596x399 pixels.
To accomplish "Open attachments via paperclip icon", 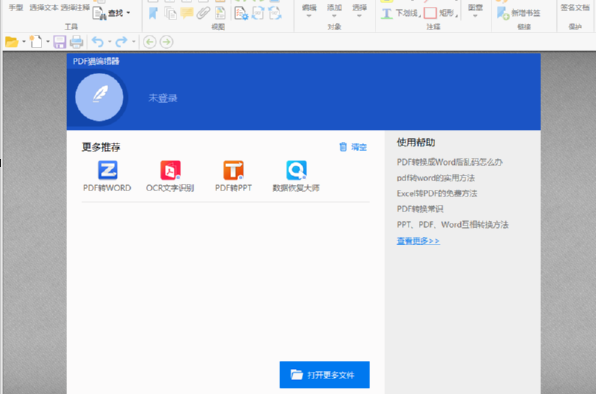I will coord(203,13).
